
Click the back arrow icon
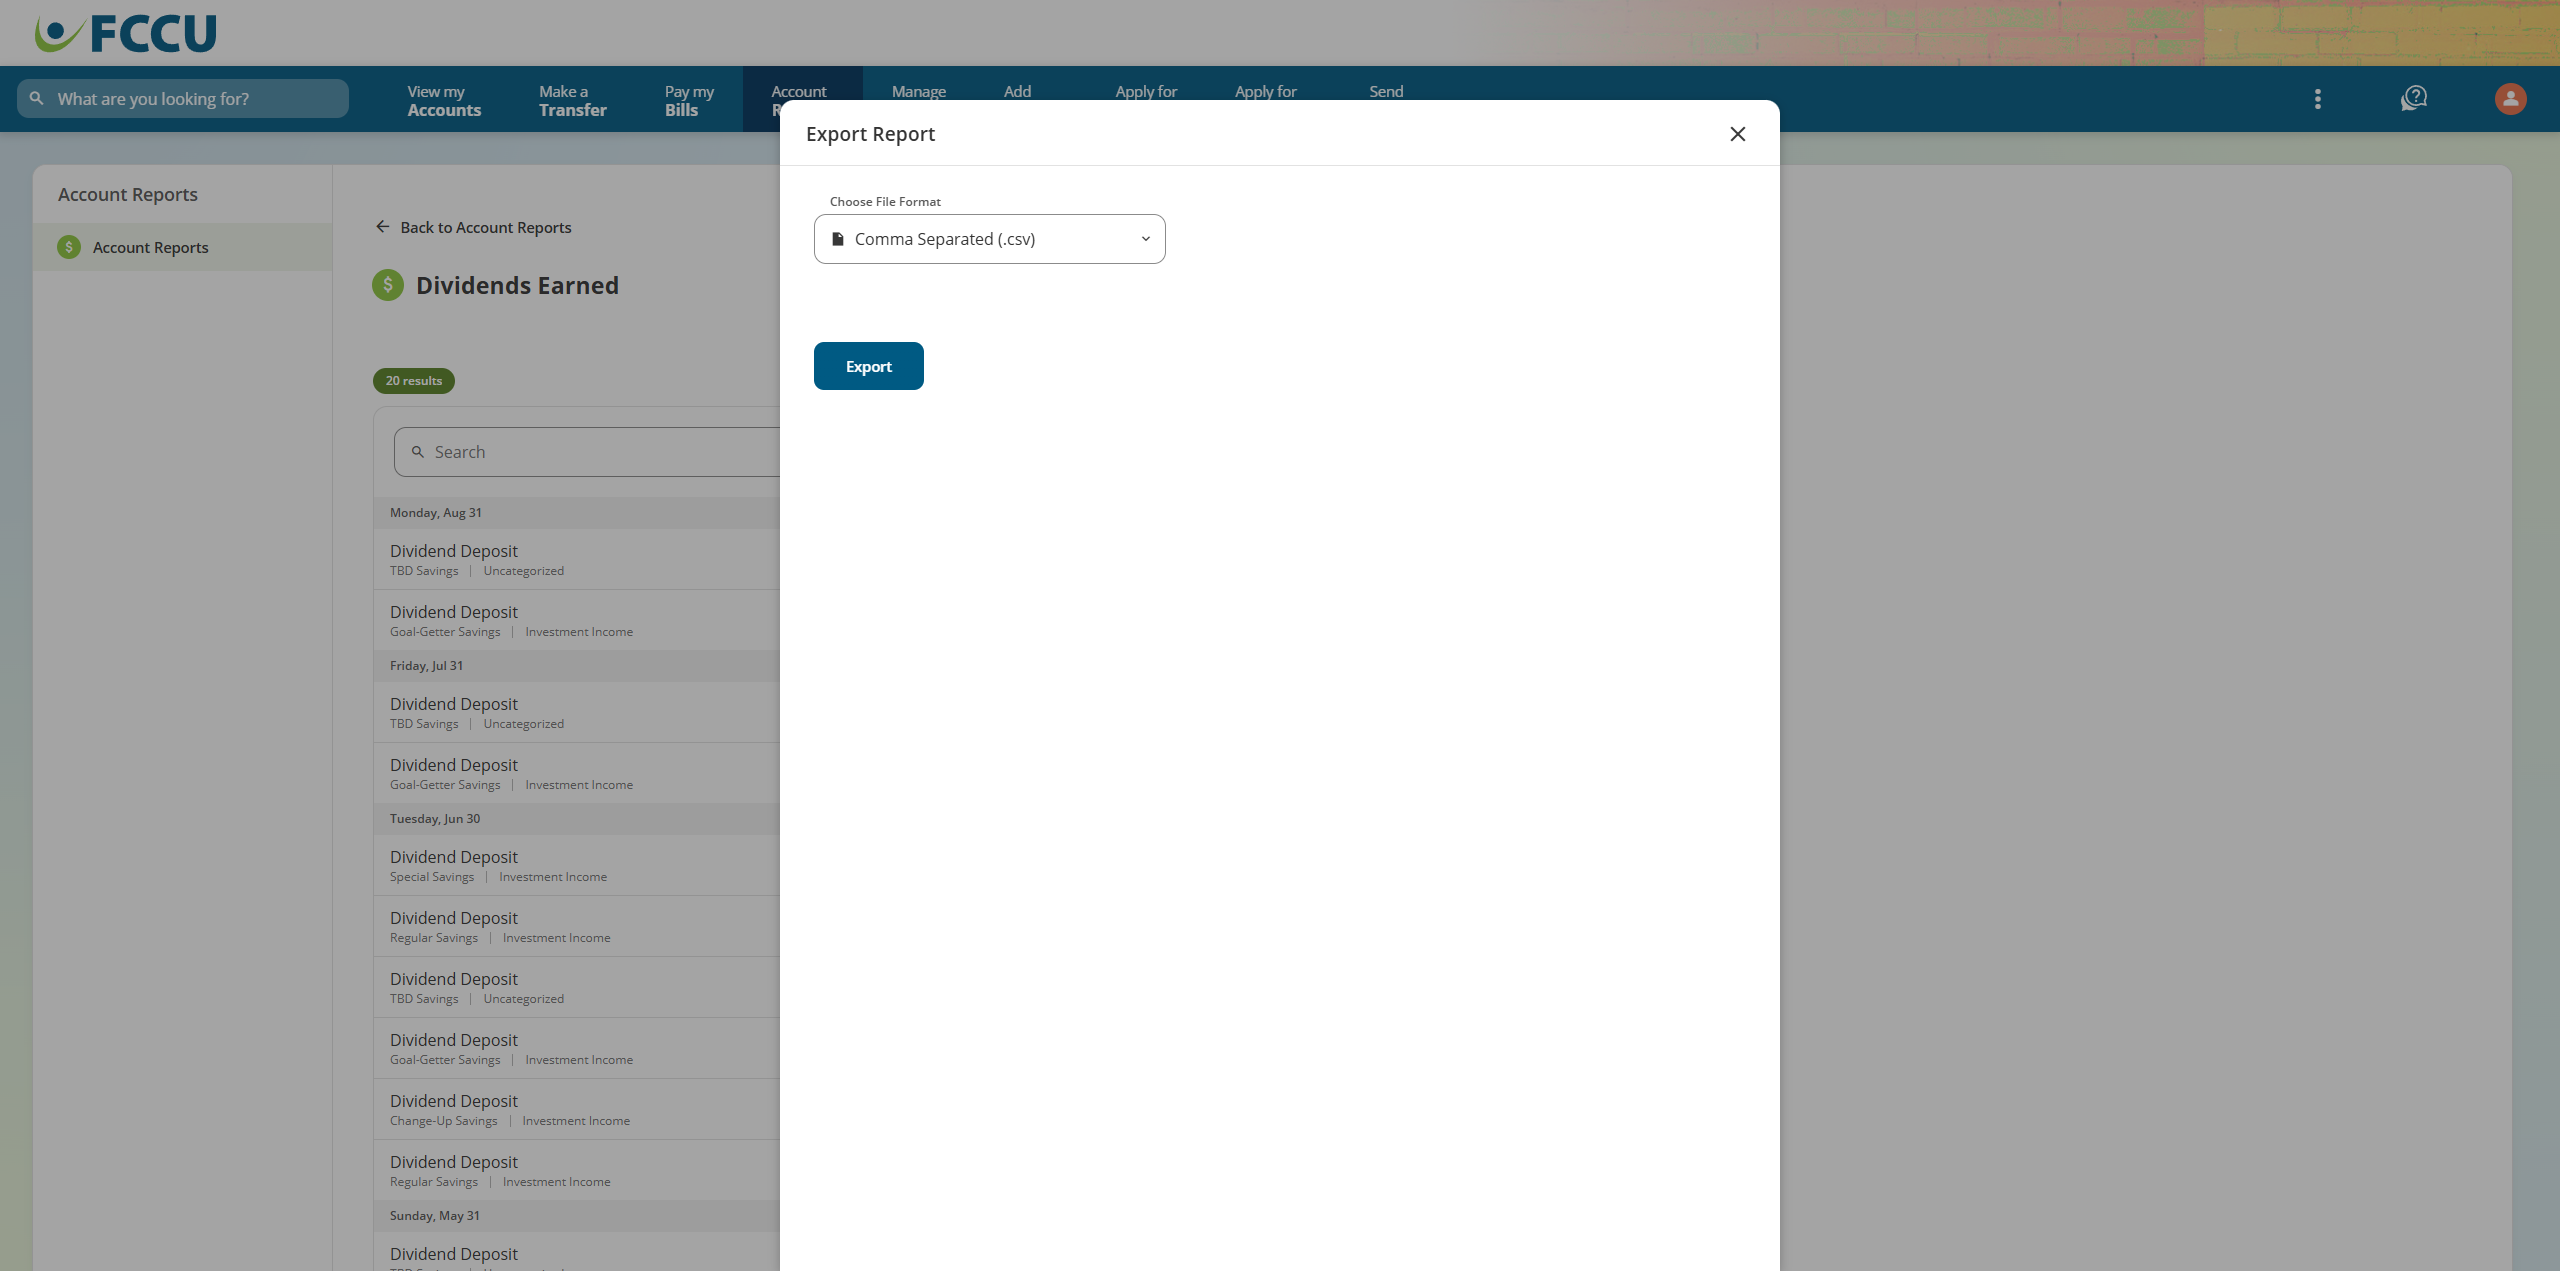coord(382,227)
